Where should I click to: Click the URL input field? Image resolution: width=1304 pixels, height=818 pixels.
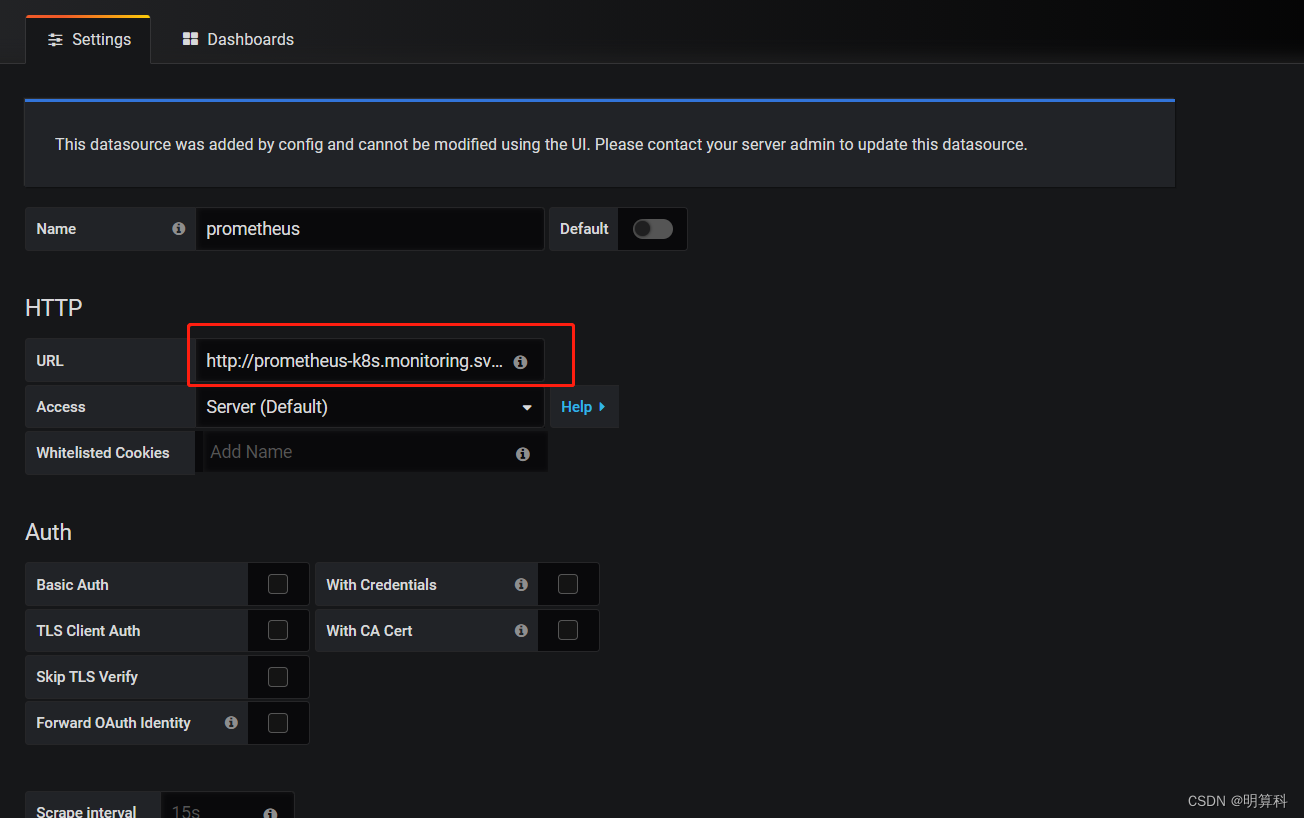click(370, 361)
